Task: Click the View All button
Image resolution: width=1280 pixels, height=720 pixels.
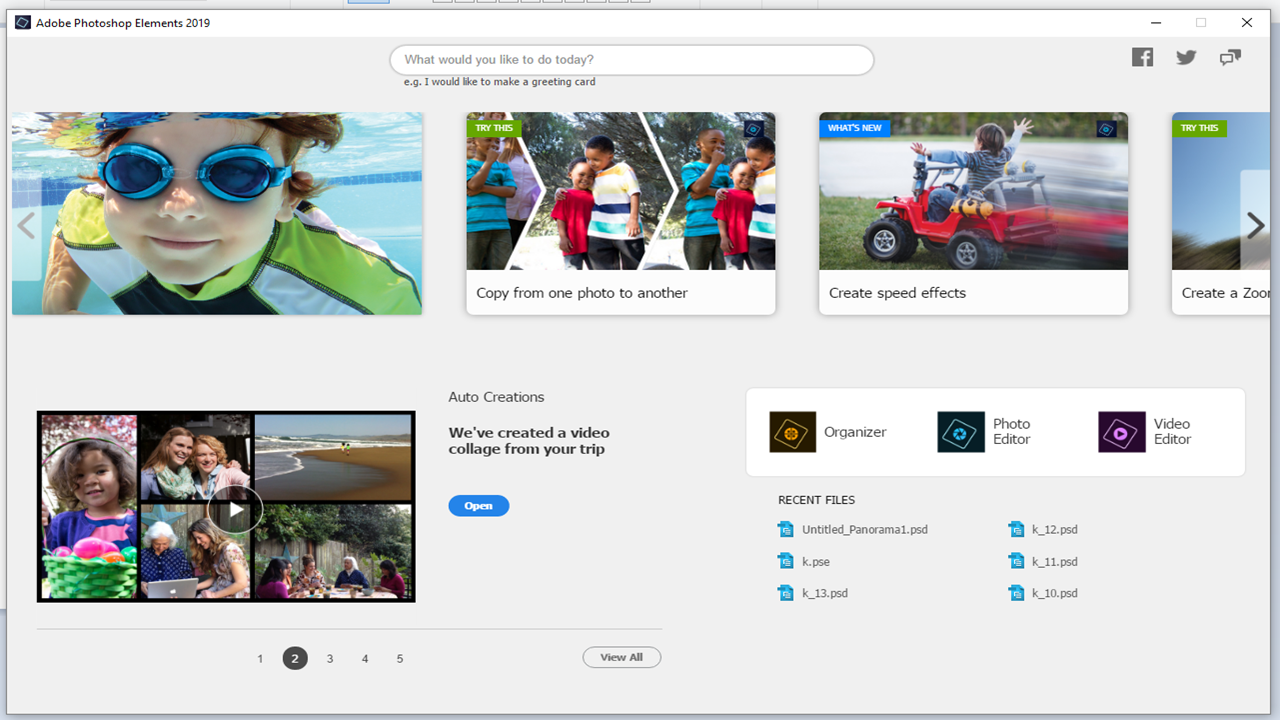Action: coord(621,657)
